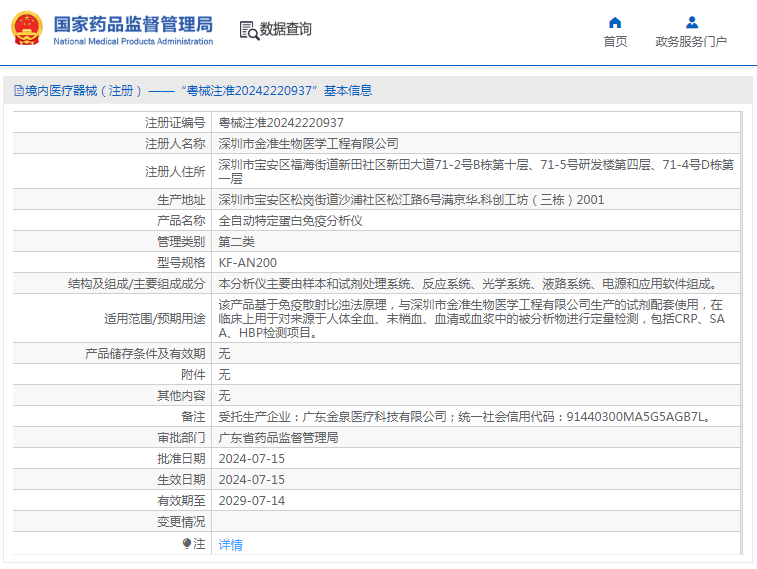Click the 有效期至 row label
The width and height of the screenshot is (757, 569).
181,500
